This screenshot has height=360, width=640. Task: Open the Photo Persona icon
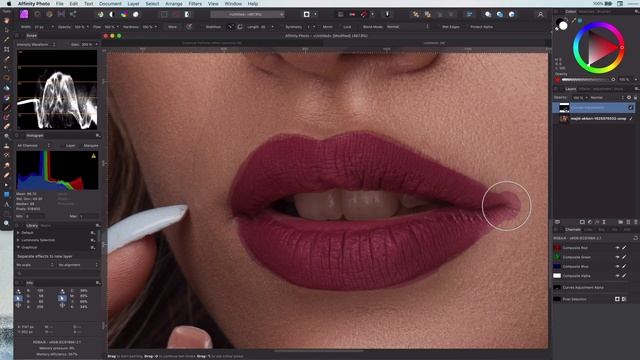coord(24,14)
